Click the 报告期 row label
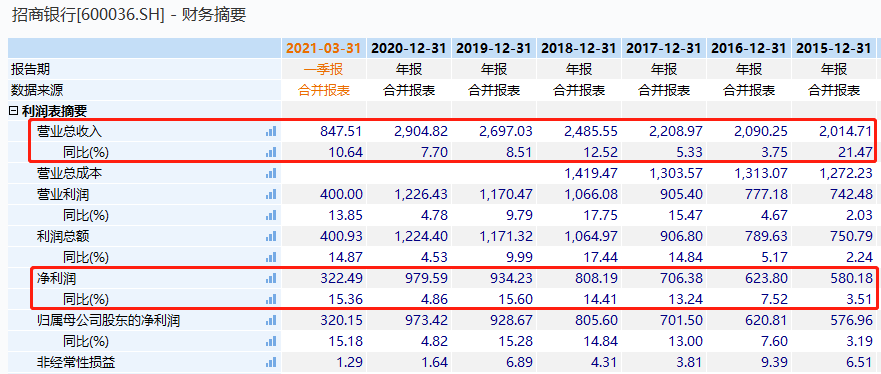The height and width of the screenshot is (374, 881). [30, 69]
